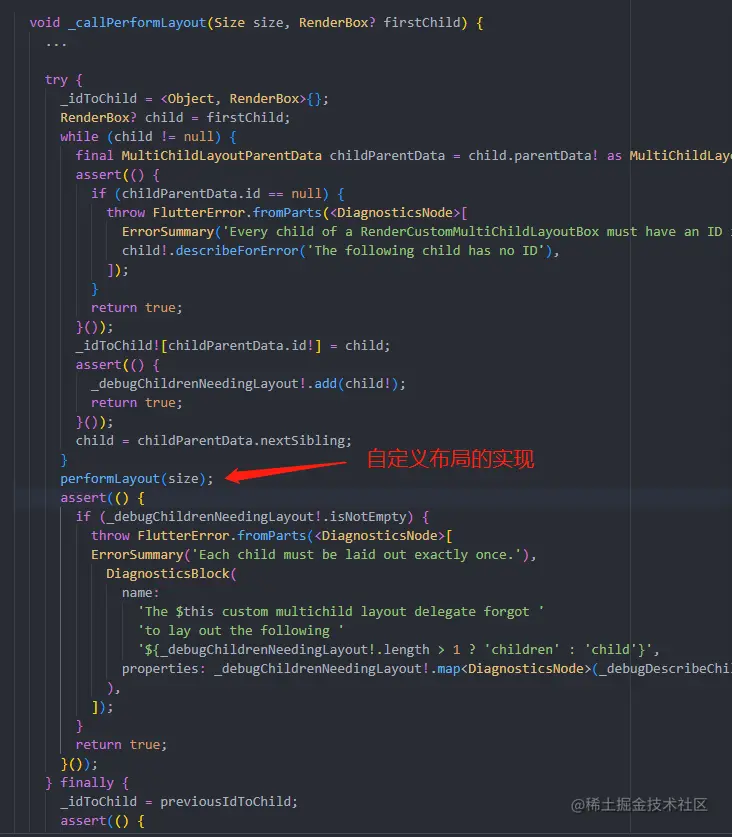Click '_debugChildrenNeedingLayout!.add(child!);' line
732x837 pixels.
248,384
